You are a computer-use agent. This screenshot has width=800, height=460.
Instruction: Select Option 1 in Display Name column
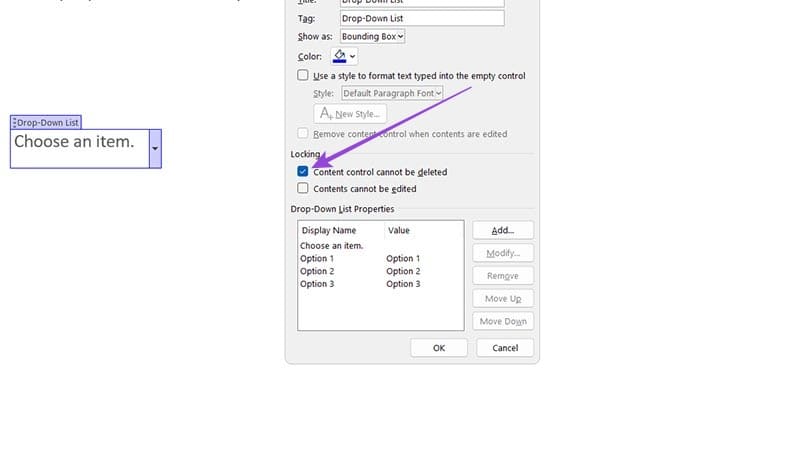pos(317,259)
